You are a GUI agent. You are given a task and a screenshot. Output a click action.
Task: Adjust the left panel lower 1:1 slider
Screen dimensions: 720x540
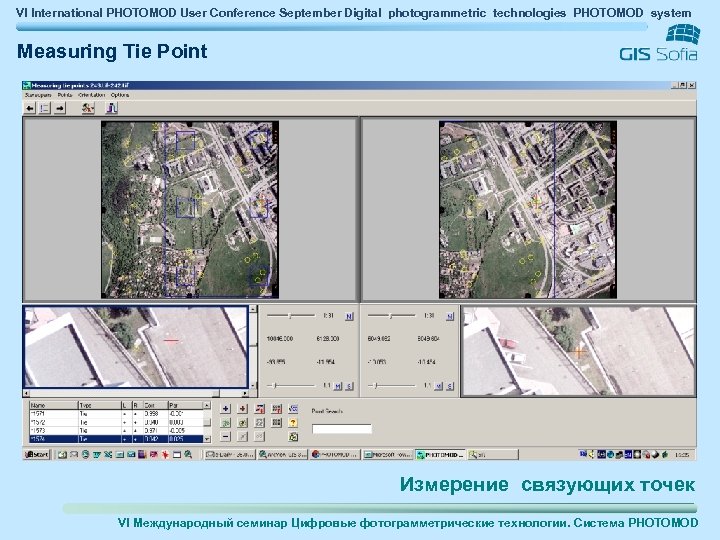(292, 386)
